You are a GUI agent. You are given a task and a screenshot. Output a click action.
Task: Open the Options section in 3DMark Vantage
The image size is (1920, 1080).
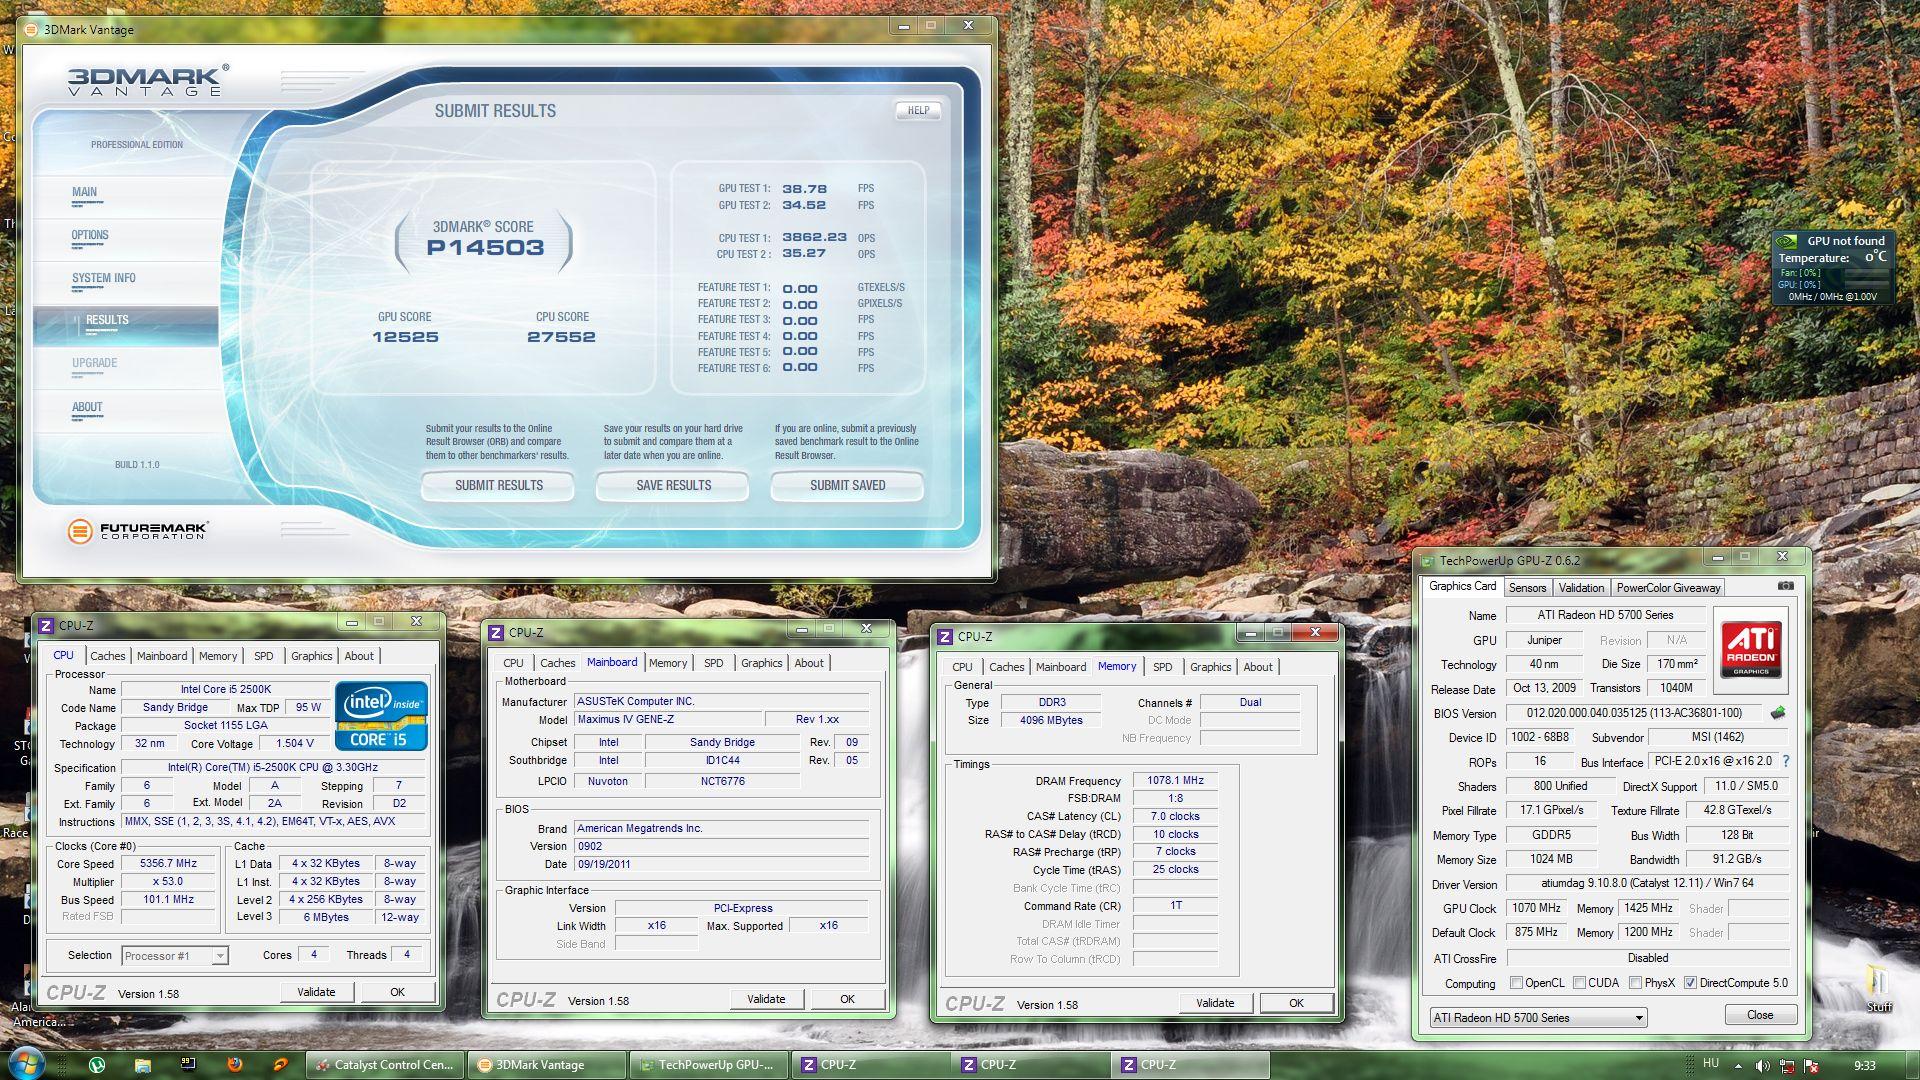click(x=90, y=236)
